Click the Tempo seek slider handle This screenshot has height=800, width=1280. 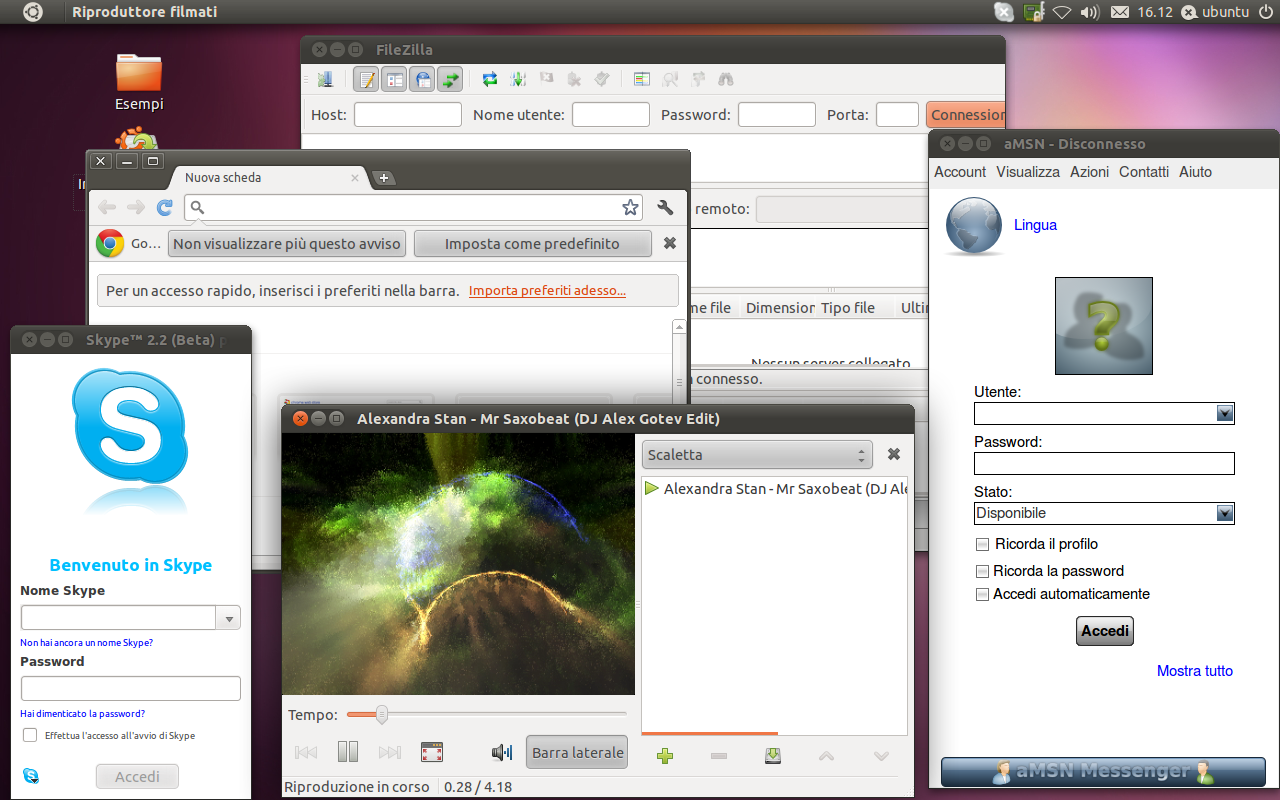[381, 714]
